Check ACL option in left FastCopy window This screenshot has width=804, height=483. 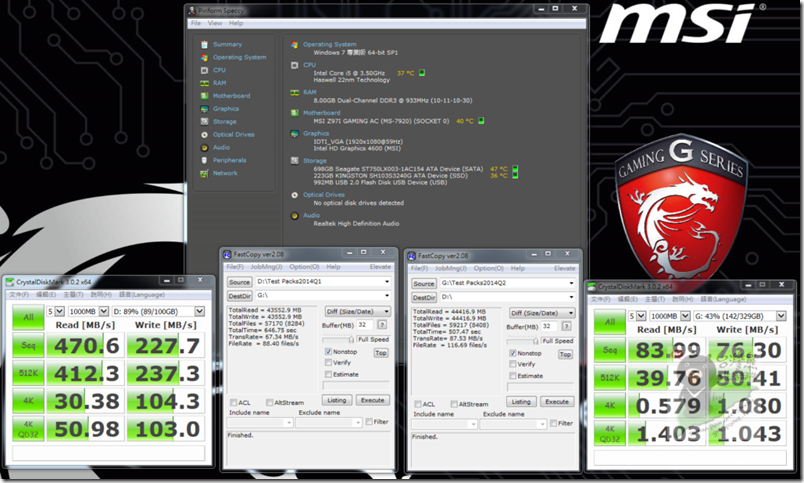point(234,402)
